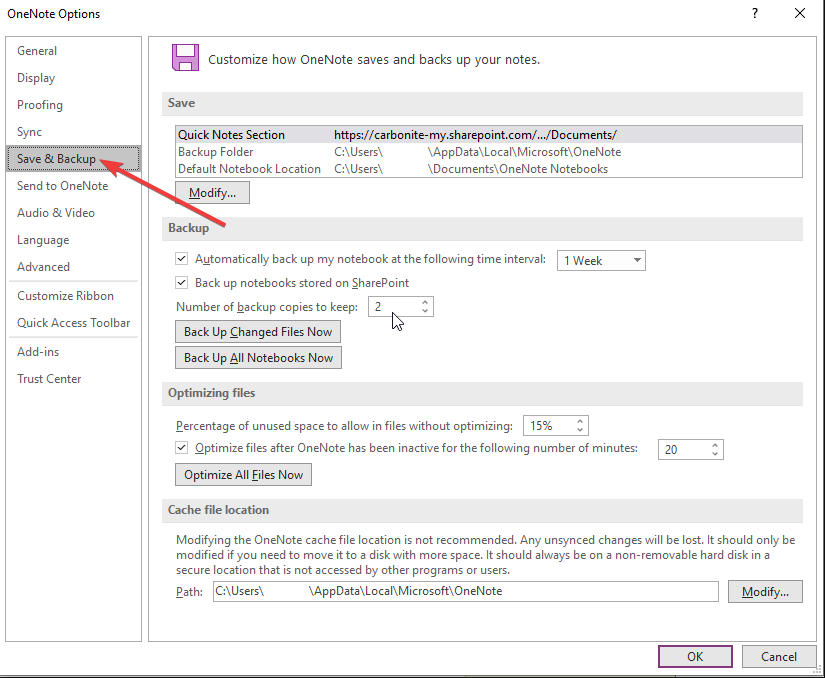Confirm settings with the OK button
Image resolution: width=825 pixels, height=678 pixels.
tap(695, 656)
